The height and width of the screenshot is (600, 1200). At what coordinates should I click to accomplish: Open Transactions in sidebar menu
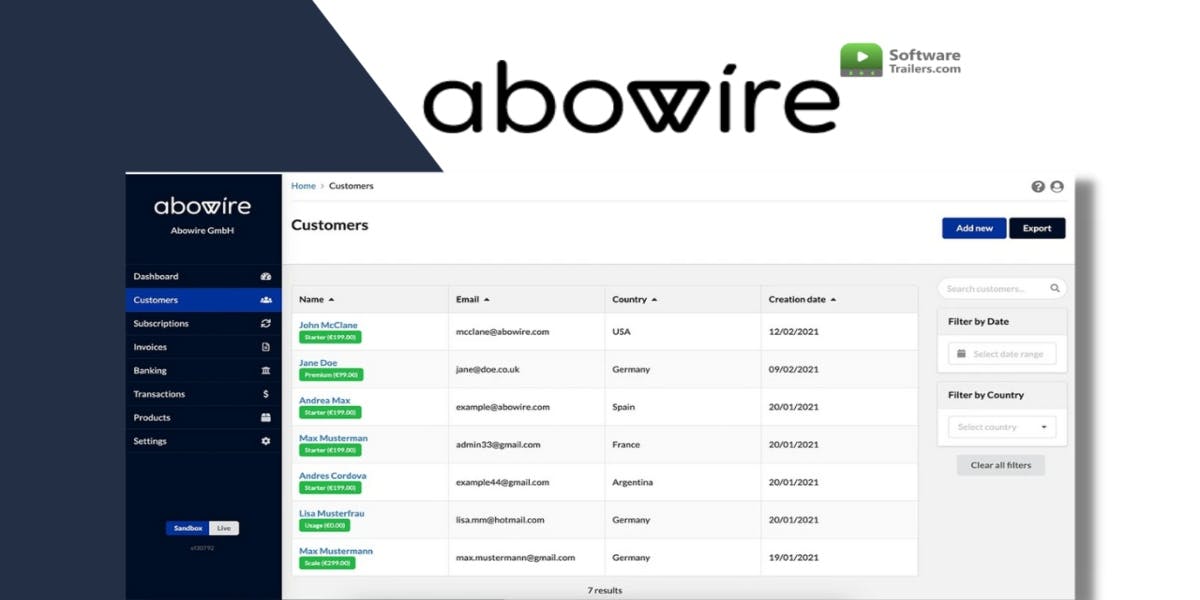click(203, 394)
